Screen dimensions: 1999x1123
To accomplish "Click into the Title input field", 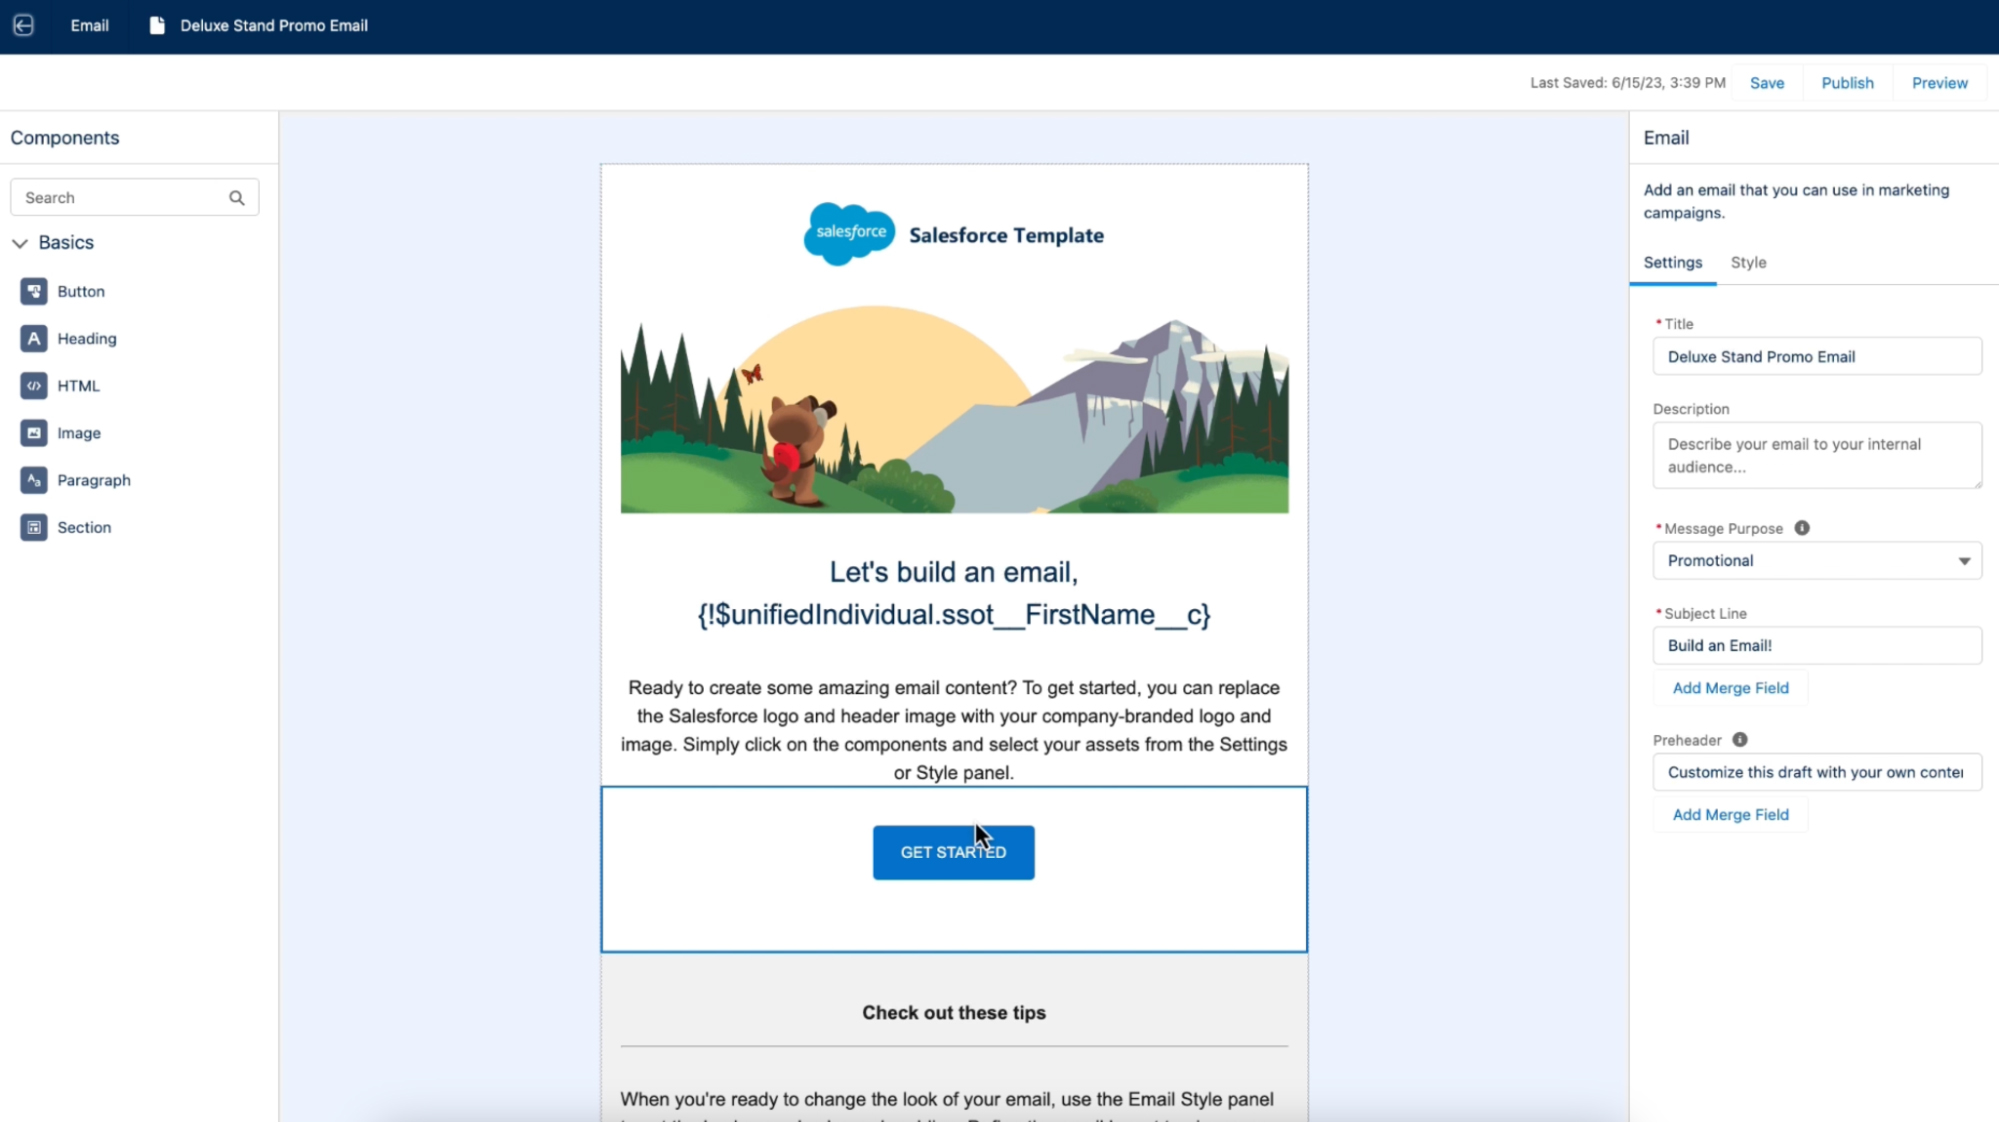I will (1816, 357).
